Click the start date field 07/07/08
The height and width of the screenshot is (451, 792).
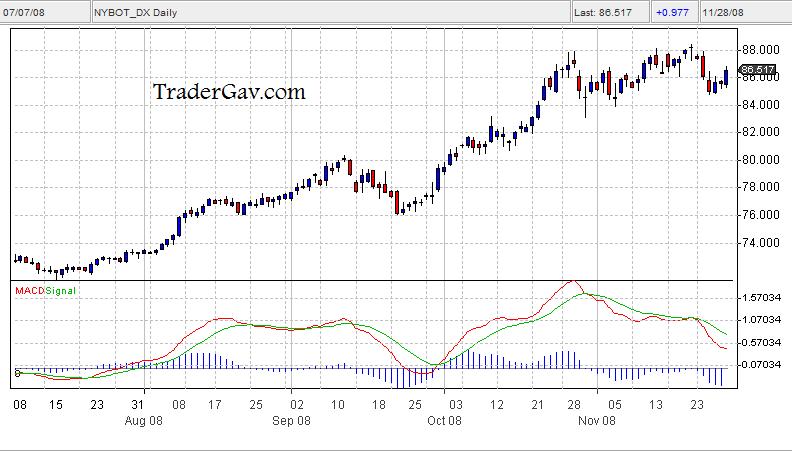tap(45, 12)
